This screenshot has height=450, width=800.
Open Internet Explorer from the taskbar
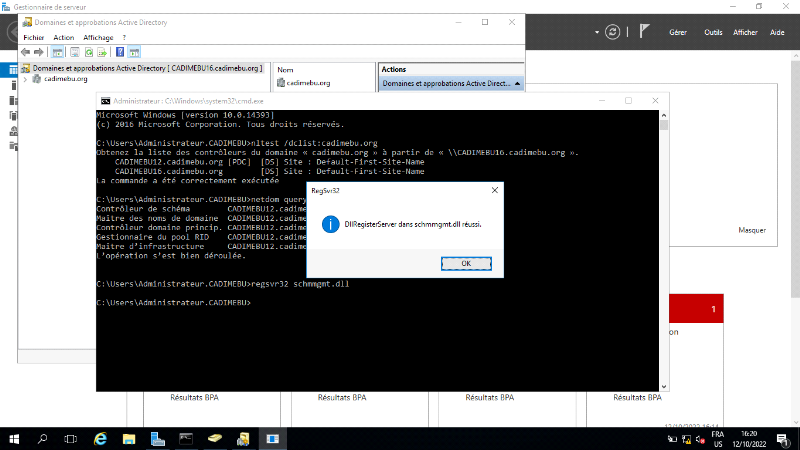point(100,438)
